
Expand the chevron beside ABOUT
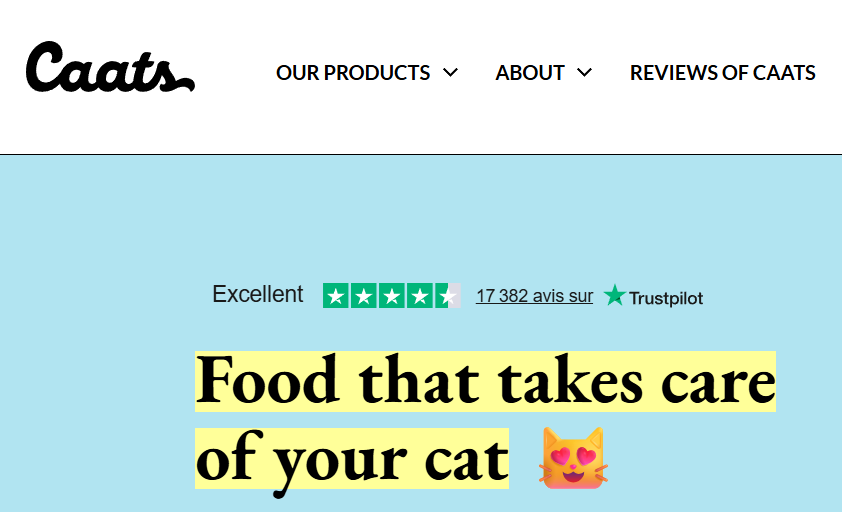point(585,73)
